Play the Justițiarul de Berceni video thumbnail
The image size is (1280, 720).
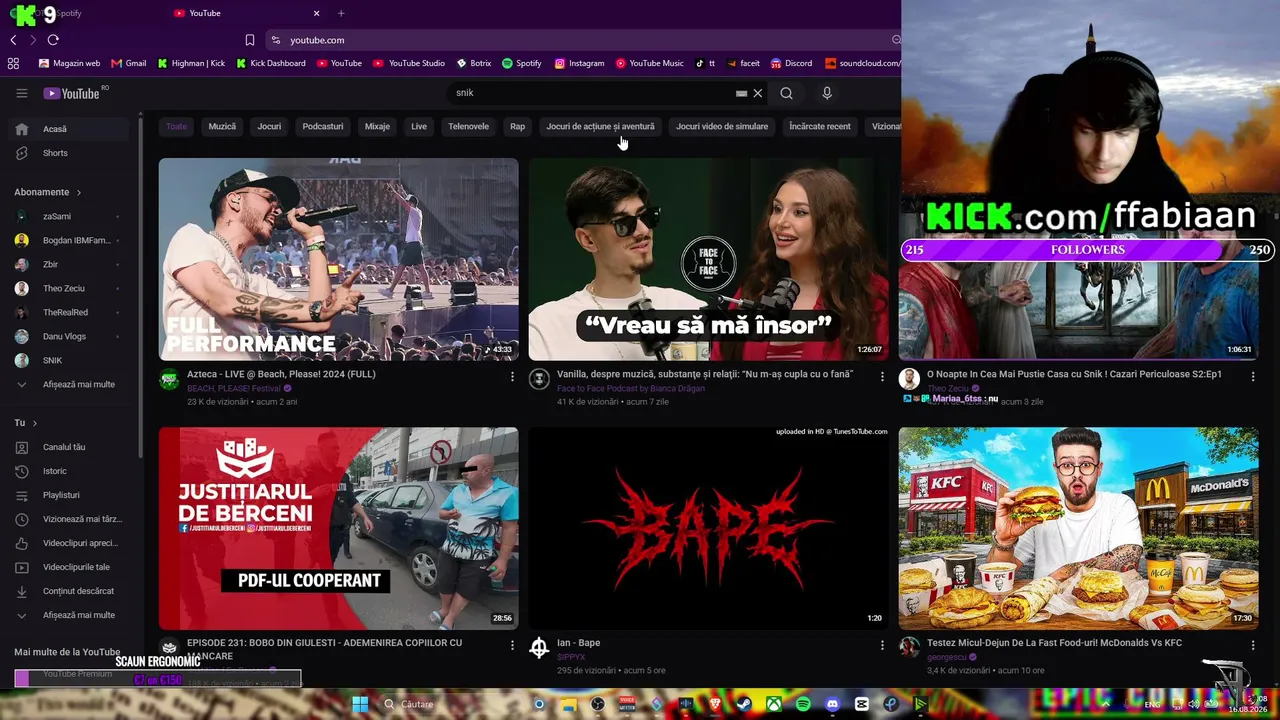click(339, 529)
